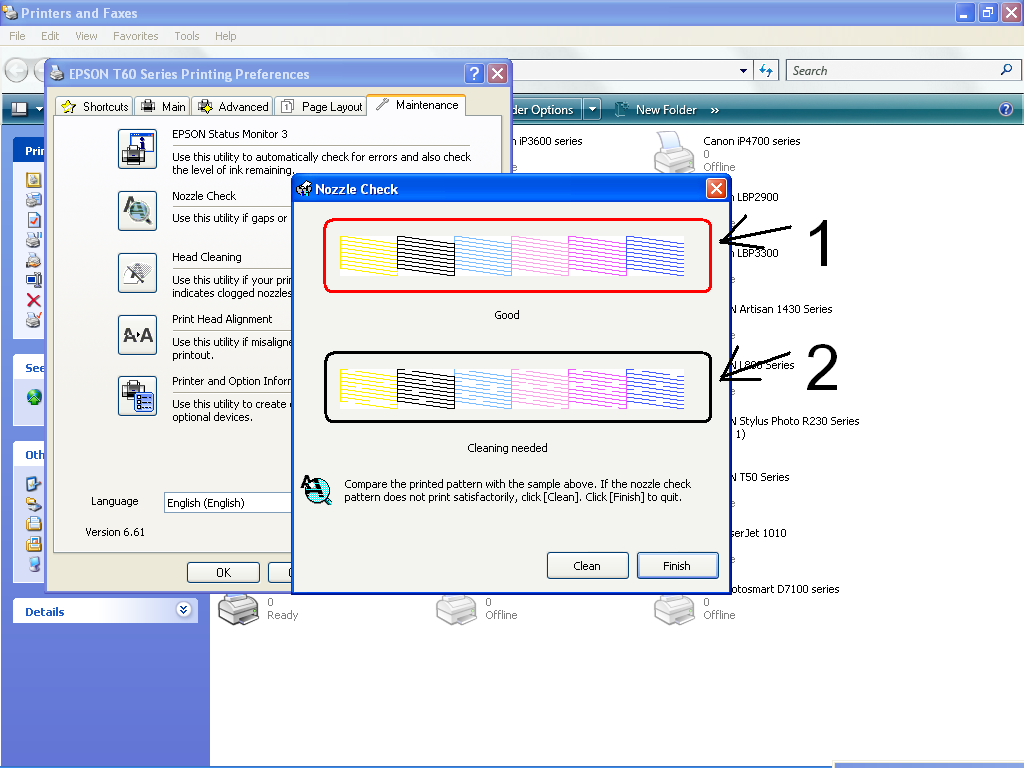Open the View menu
This screenshot has height=768, width=1024.
(x=86, y=36)
